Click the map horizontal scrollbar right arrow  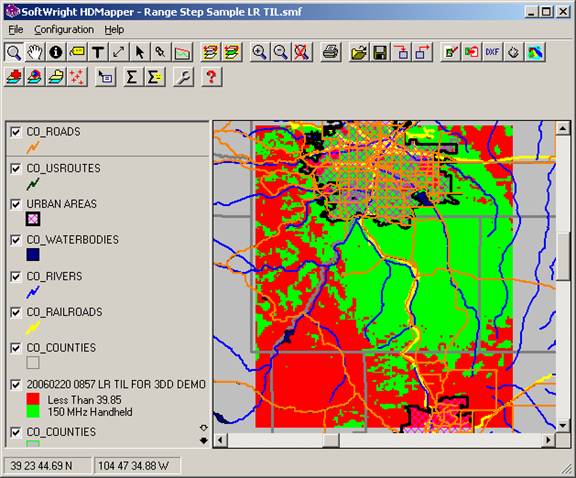coord(549,439)
